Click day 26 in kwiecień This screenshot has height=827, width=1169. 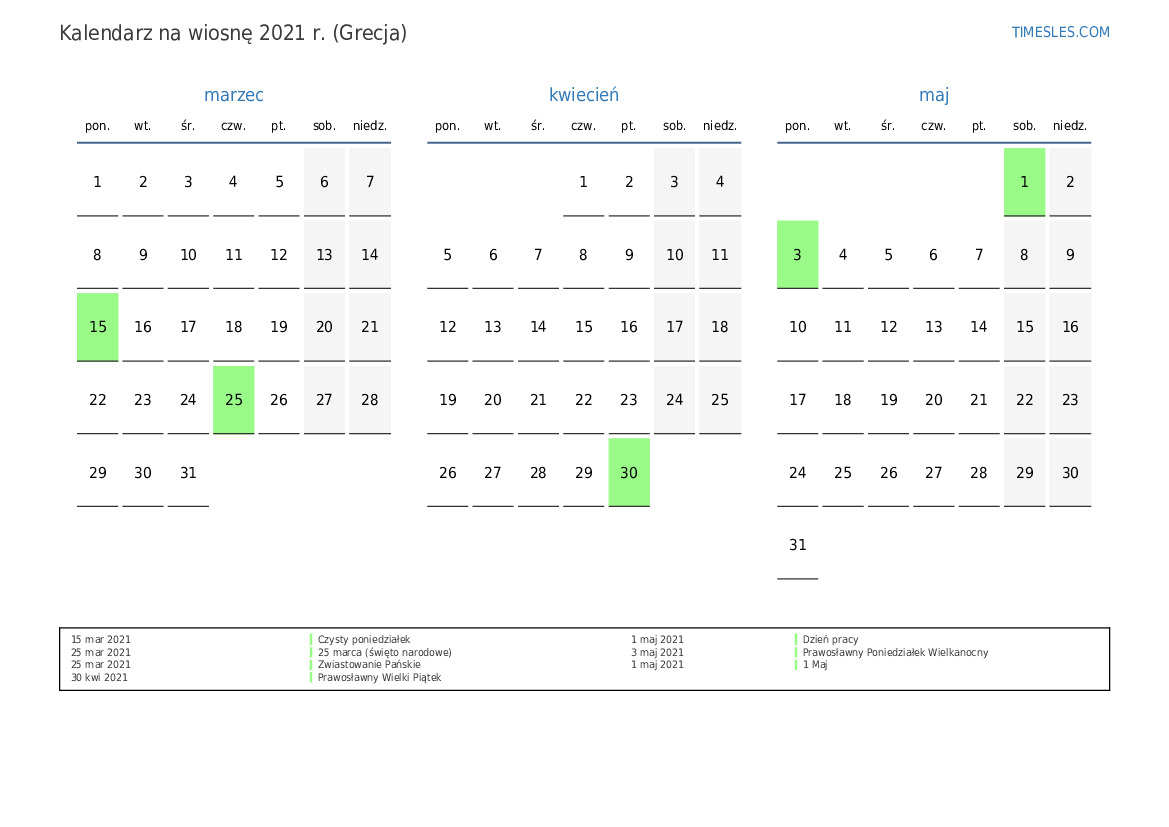(x=447, y=472)
